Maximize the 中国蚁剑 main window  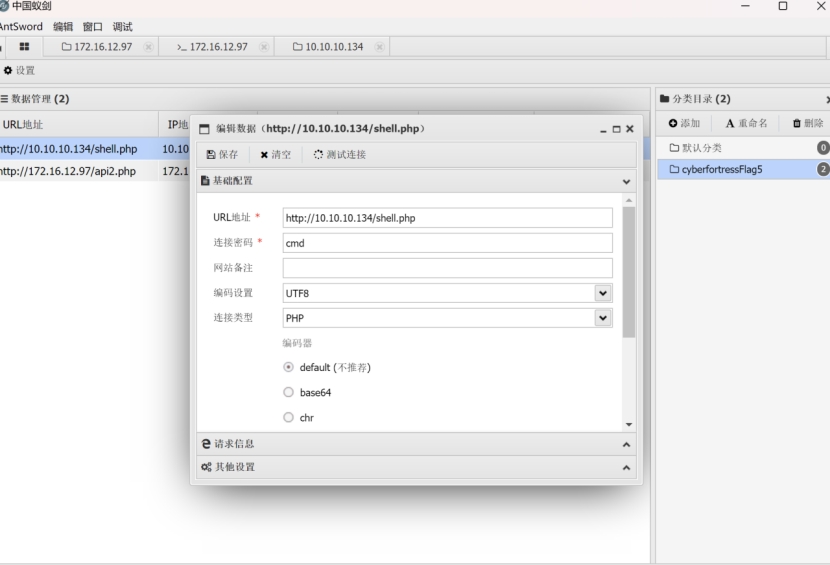783,6
